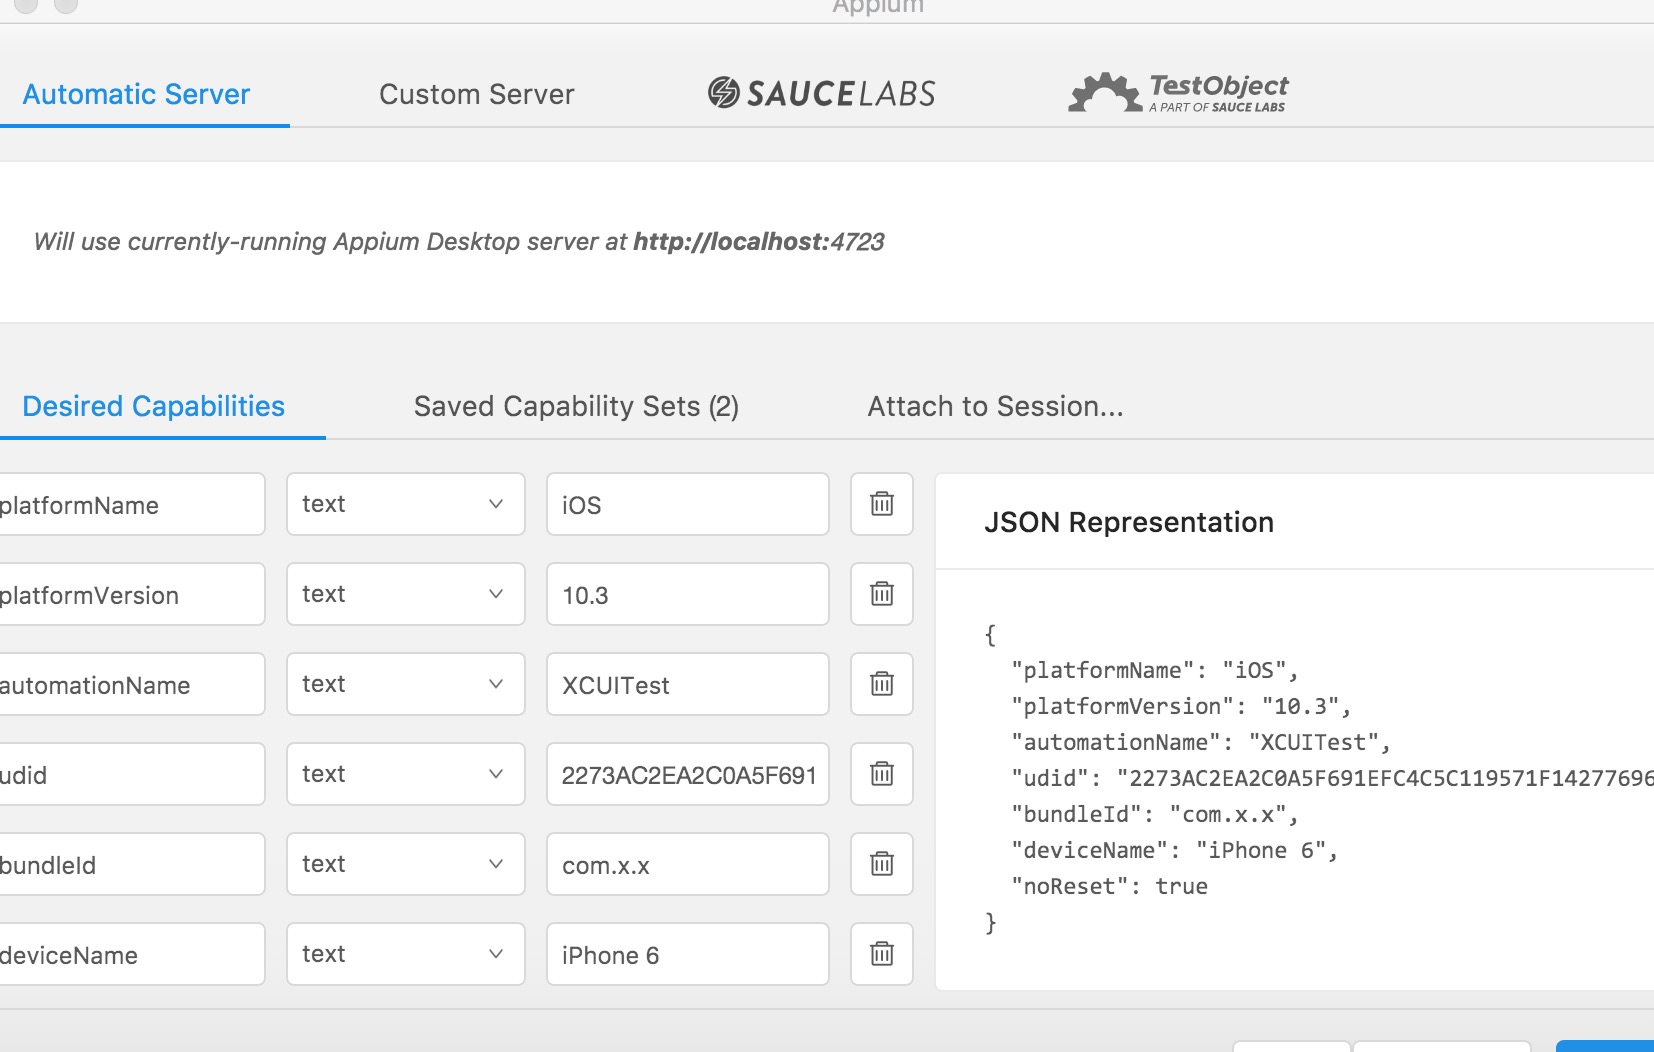1654x1052 pixels.
Task: Delete the platformName capability row
Action: pyautogui.click(x=882, y=504)
